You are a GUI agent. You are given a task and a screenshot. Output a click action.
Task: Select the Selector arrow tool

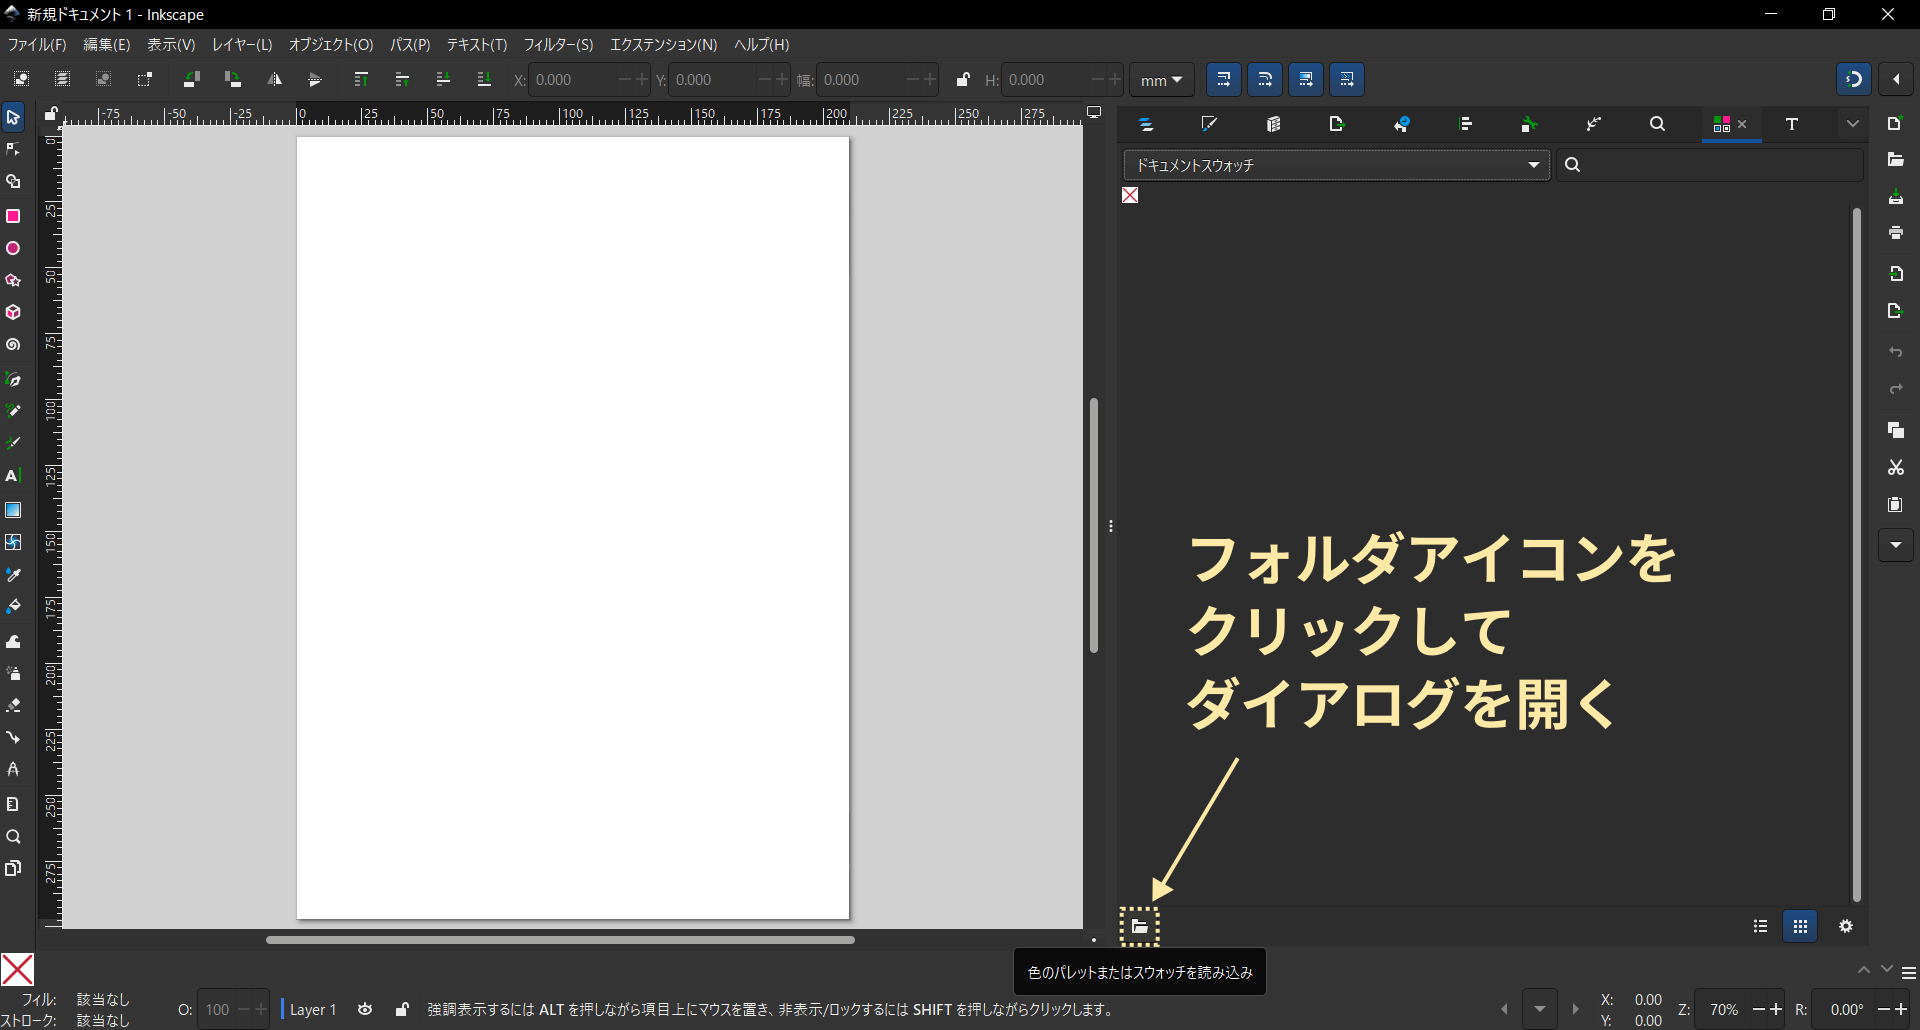[x=13, y=118]
